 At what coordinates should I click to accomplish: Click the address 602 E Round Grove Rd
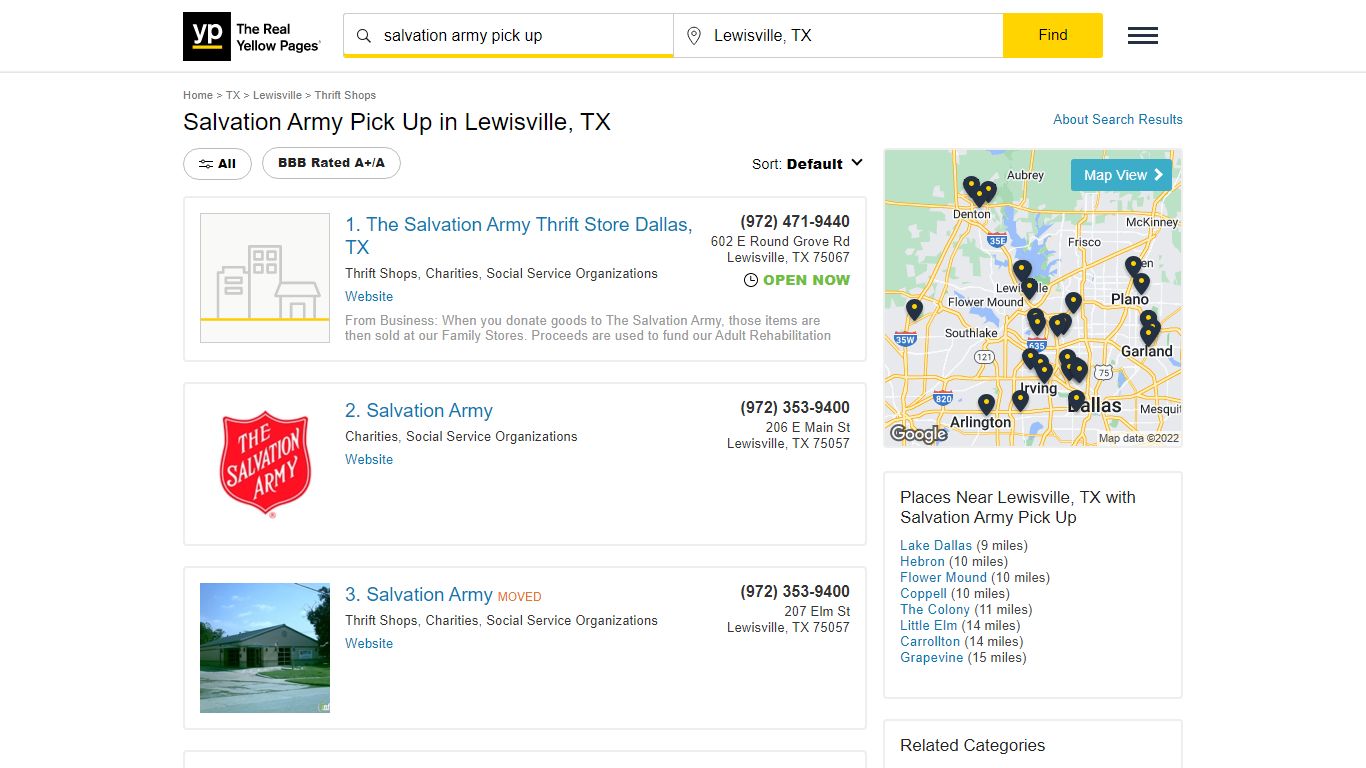coord(780,242)
